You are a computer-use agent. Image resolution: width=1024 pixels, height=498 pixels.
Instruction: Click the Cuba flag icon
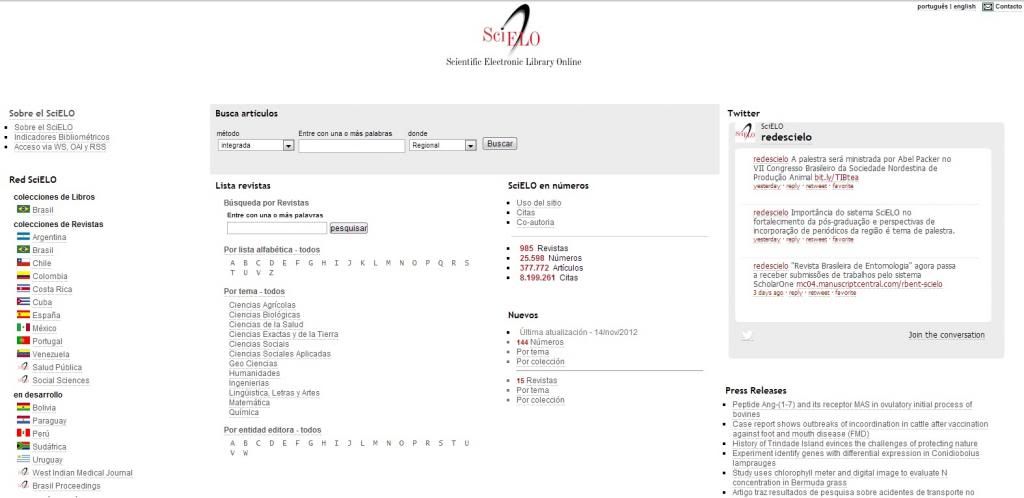point(24,302)
